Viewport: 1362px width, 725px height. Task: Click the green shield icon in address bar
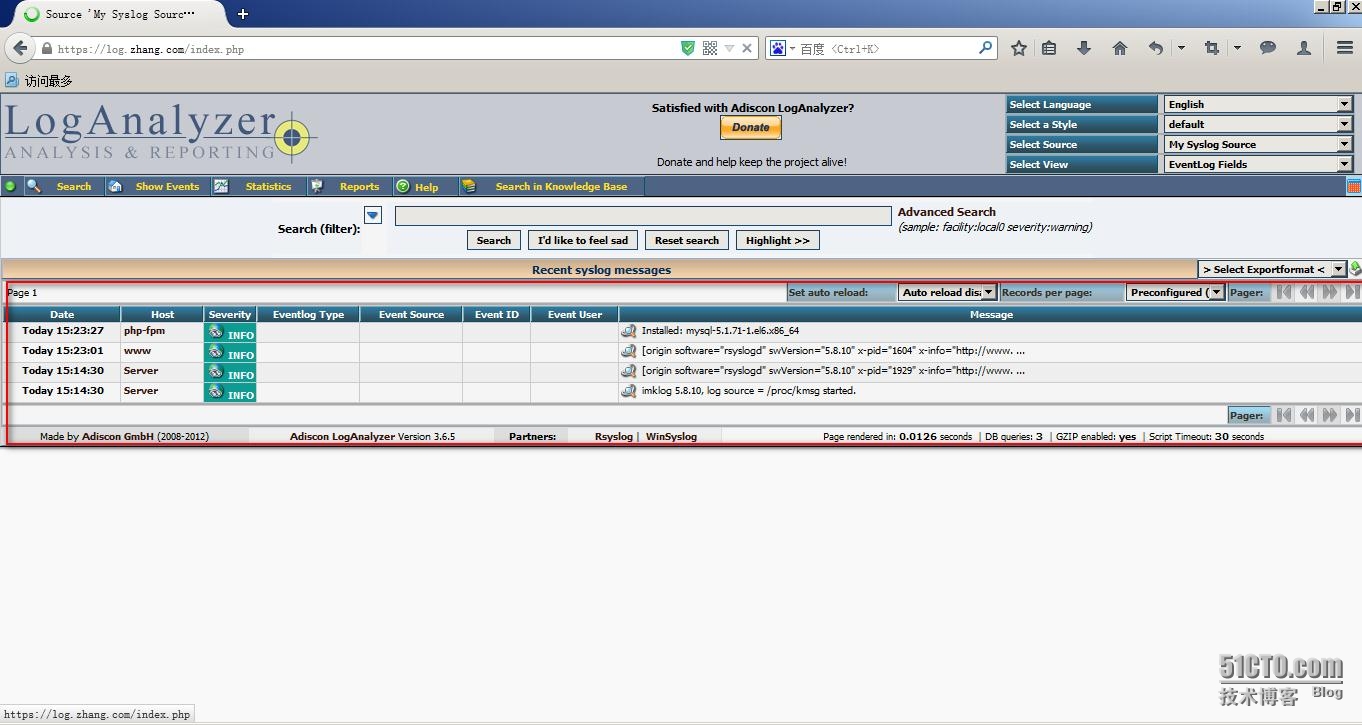click(687, 48)
